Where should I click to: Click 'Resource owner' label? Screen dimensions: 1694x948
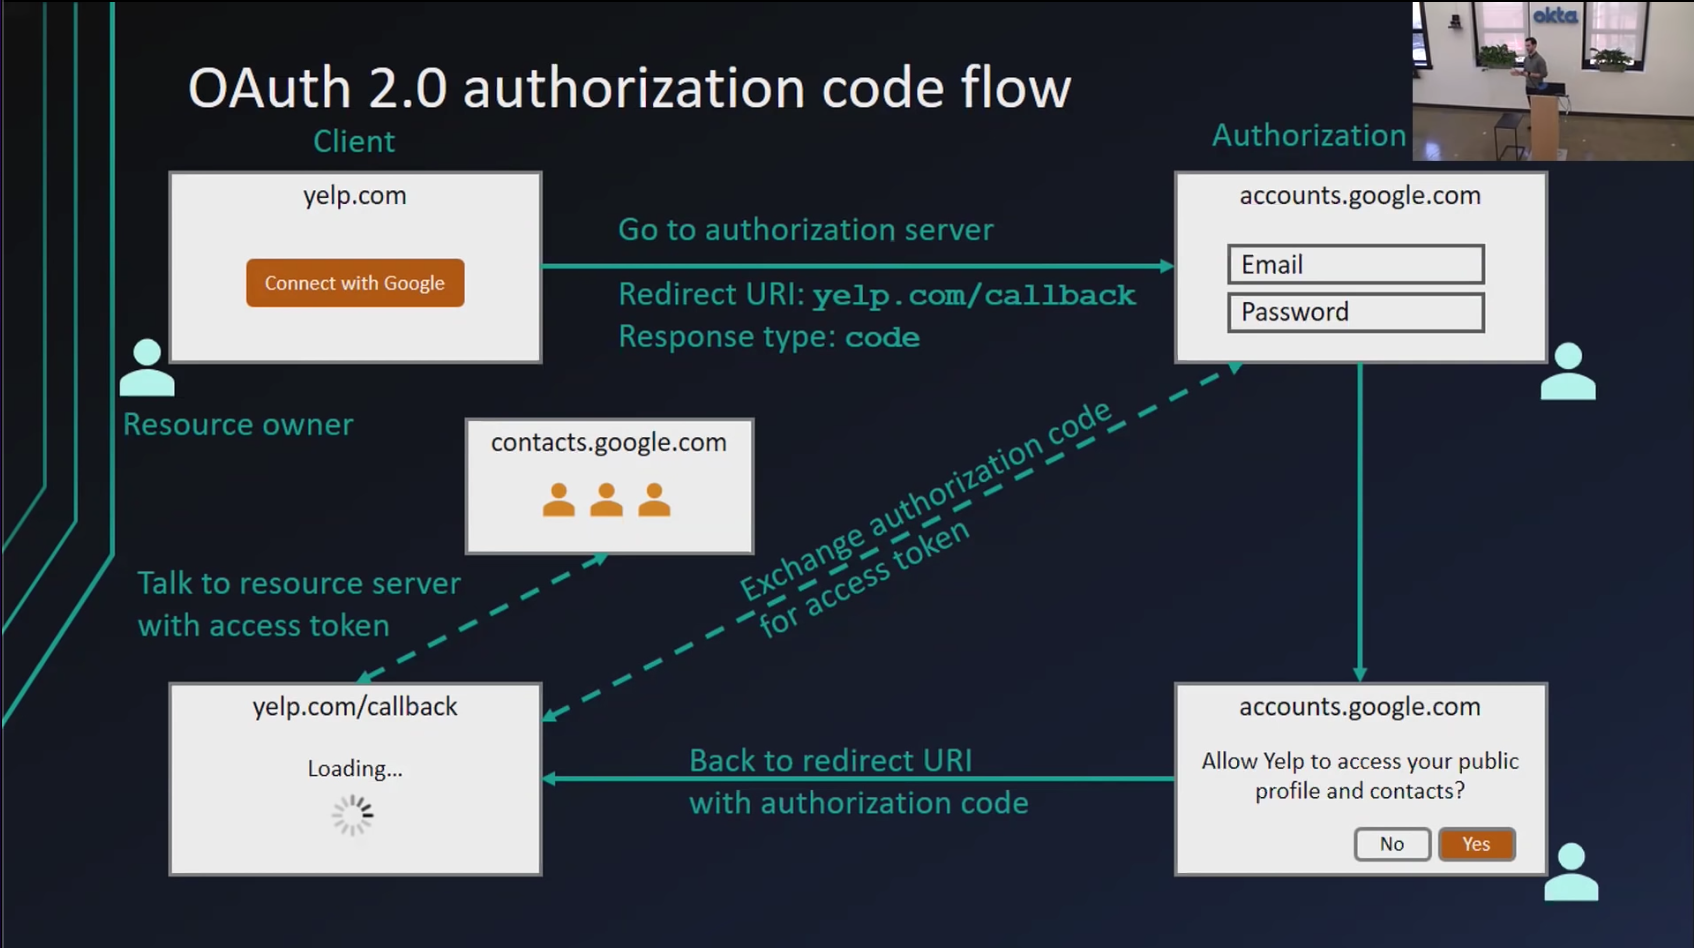238,424
